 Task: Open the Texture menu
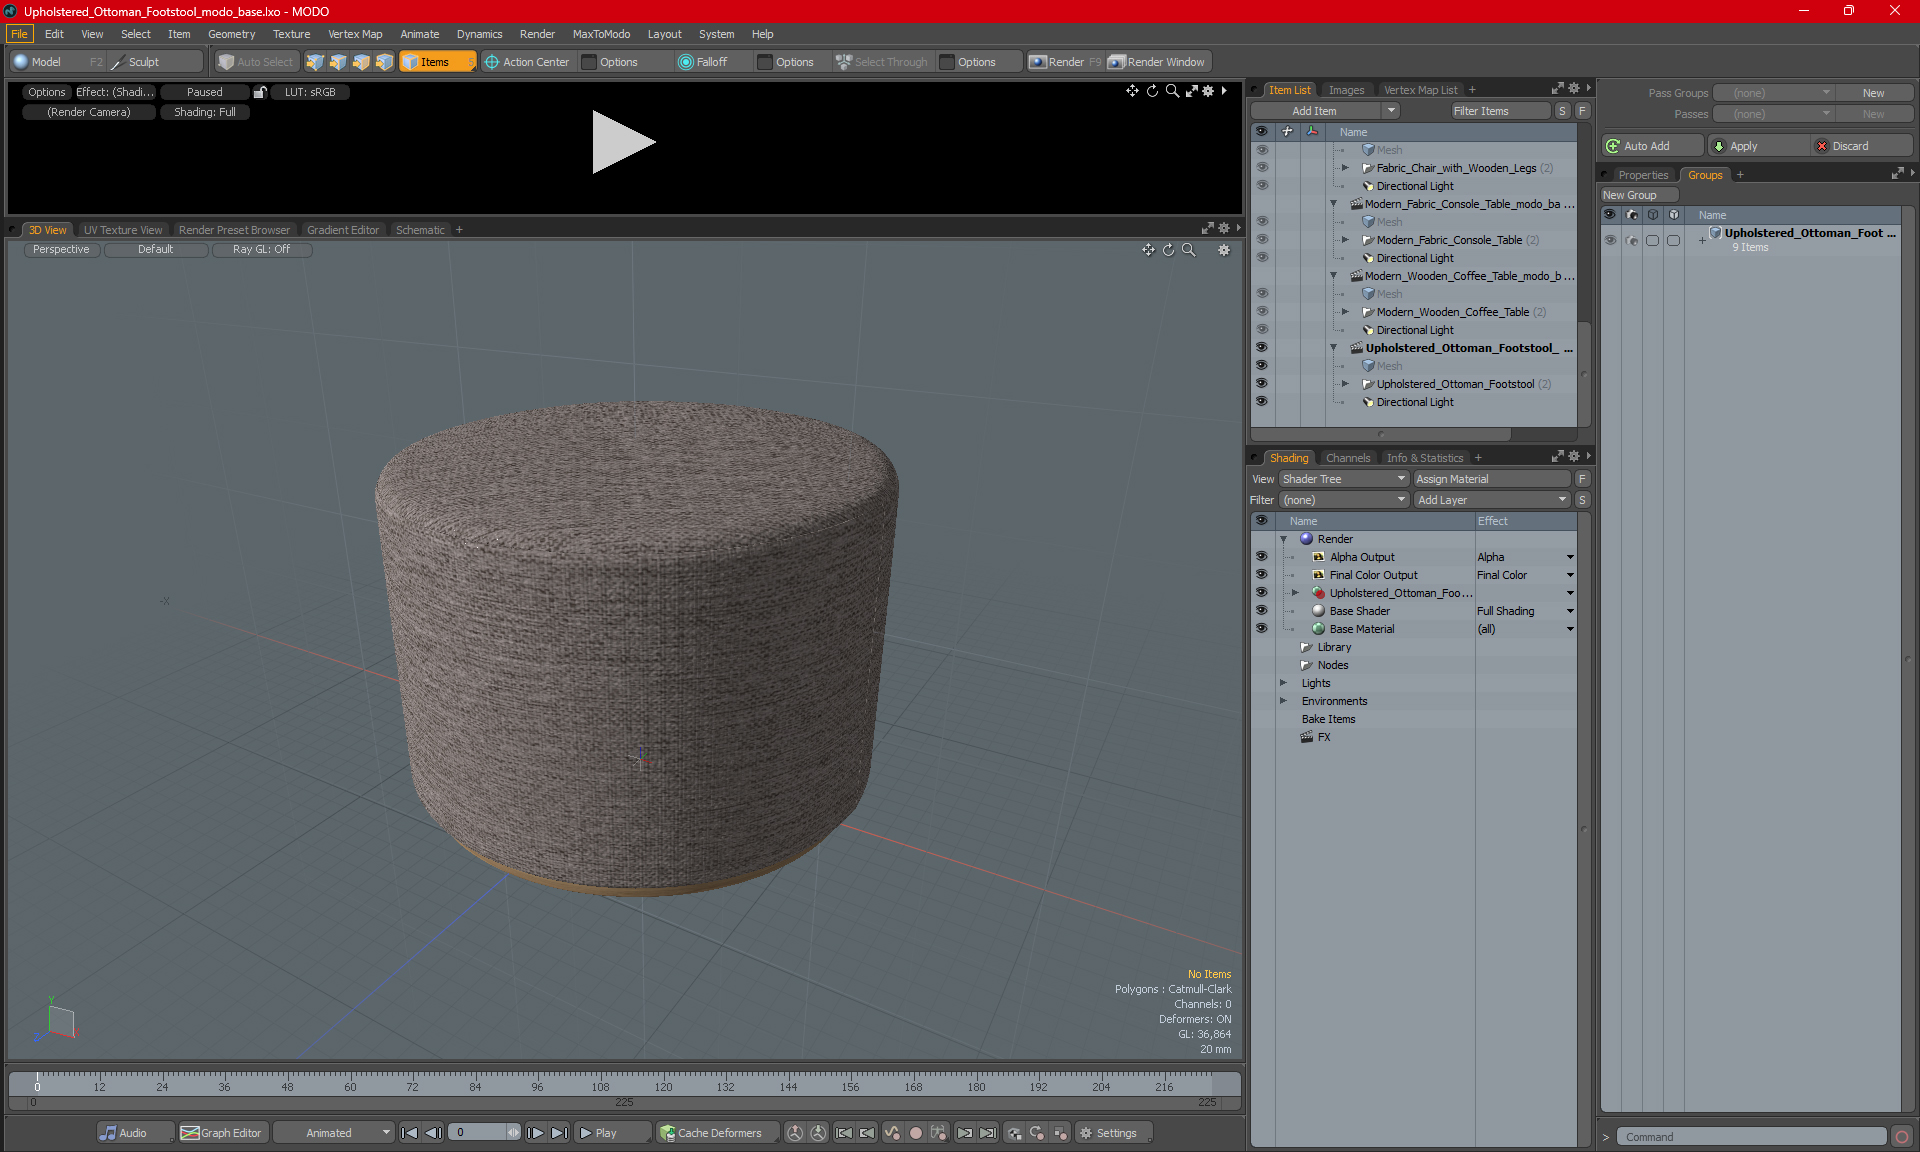click(291, 34)
